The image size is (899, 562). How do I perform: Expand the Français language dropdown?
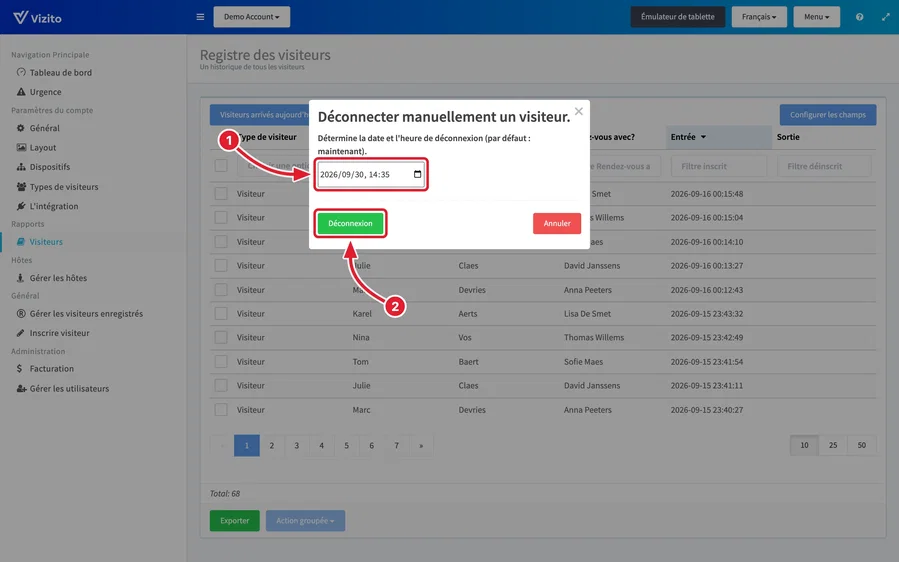759,17
